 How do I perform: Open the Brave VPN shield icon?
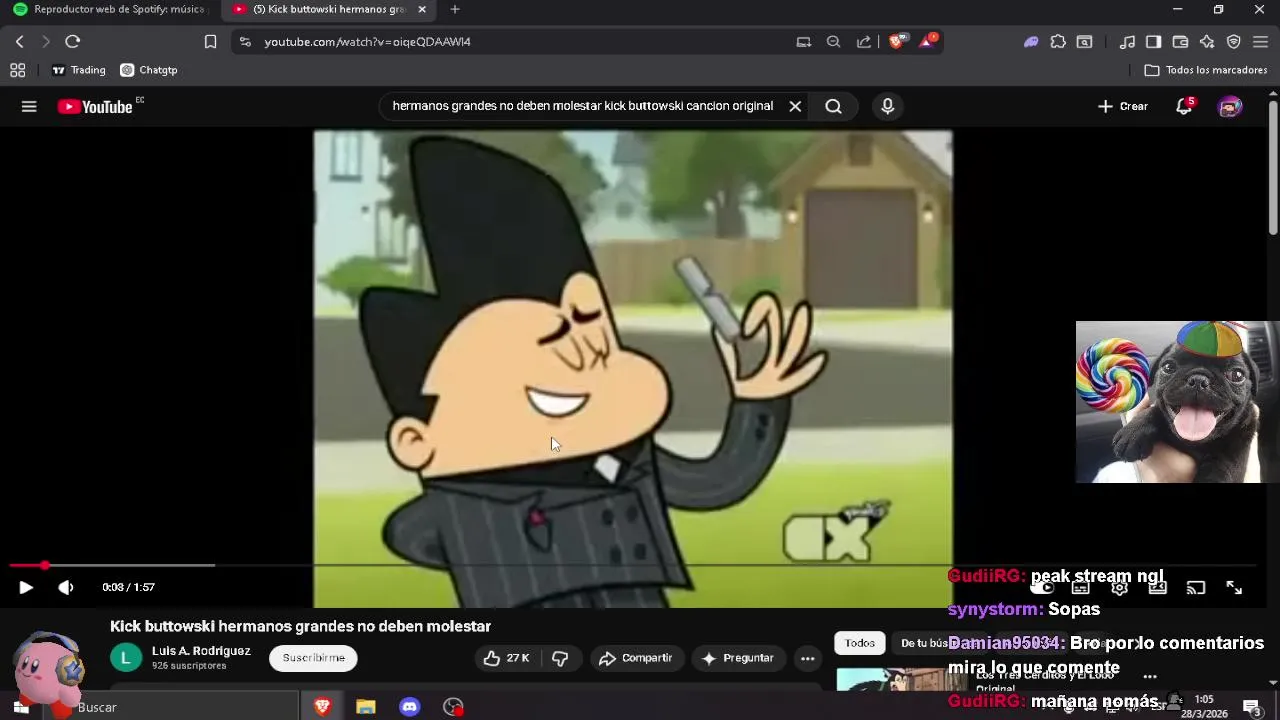click(x=1234, y=41)
